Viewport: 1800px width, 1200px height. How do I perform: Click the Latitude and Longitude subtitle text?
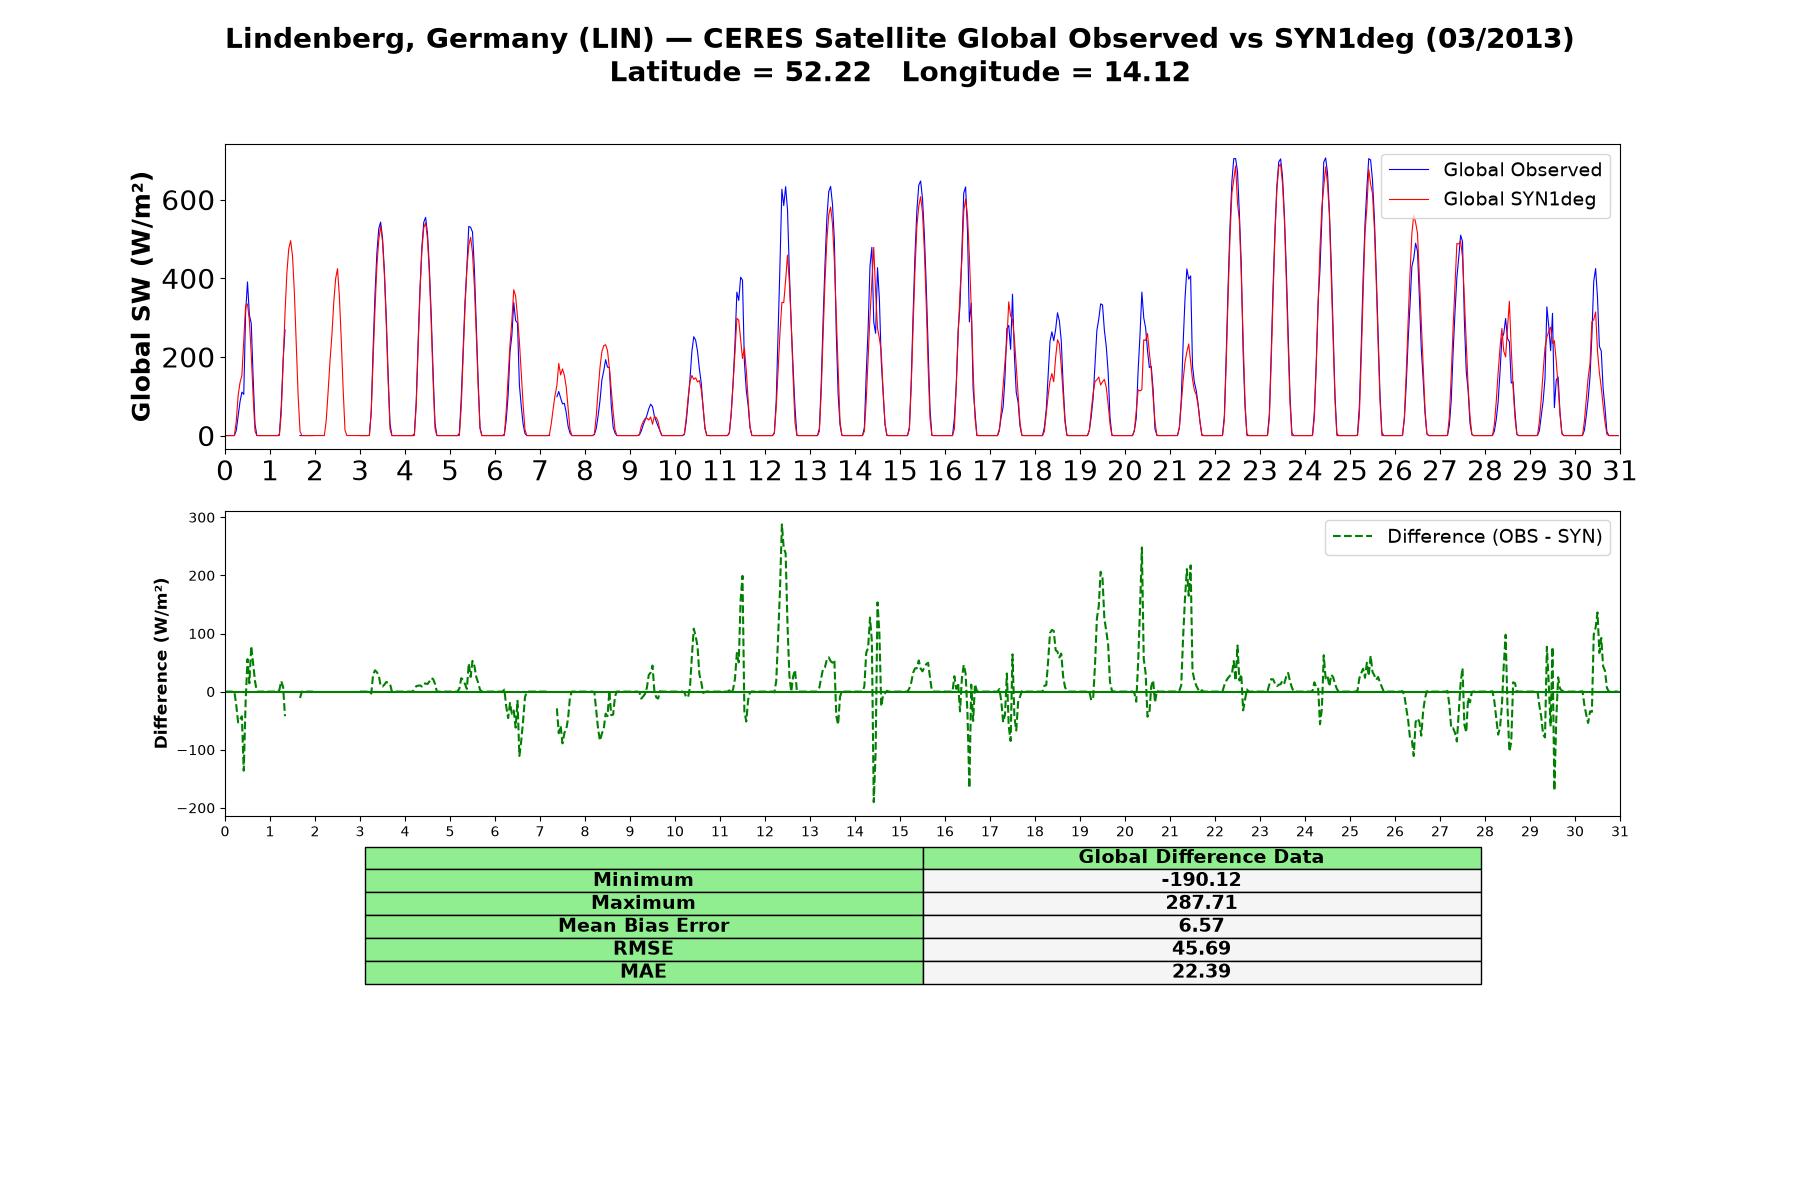tap(900, 73)
